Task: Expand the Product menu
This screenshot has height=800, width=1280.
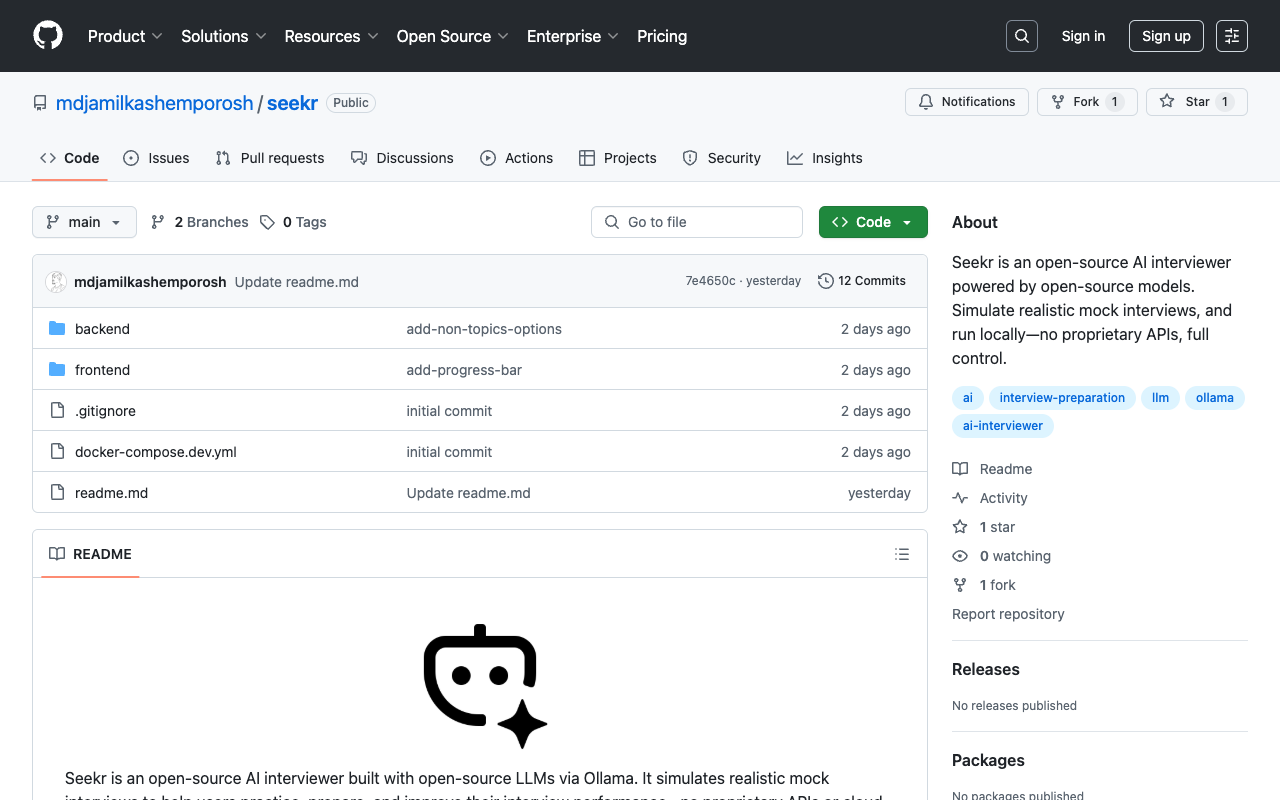Action: pos(125,36)
